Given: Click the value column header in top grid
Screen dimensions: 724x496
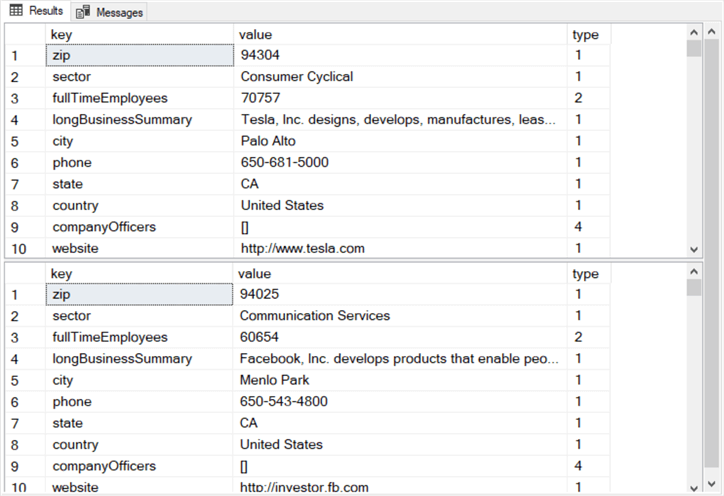Looking at the screenshot, I should pos(400,35).
